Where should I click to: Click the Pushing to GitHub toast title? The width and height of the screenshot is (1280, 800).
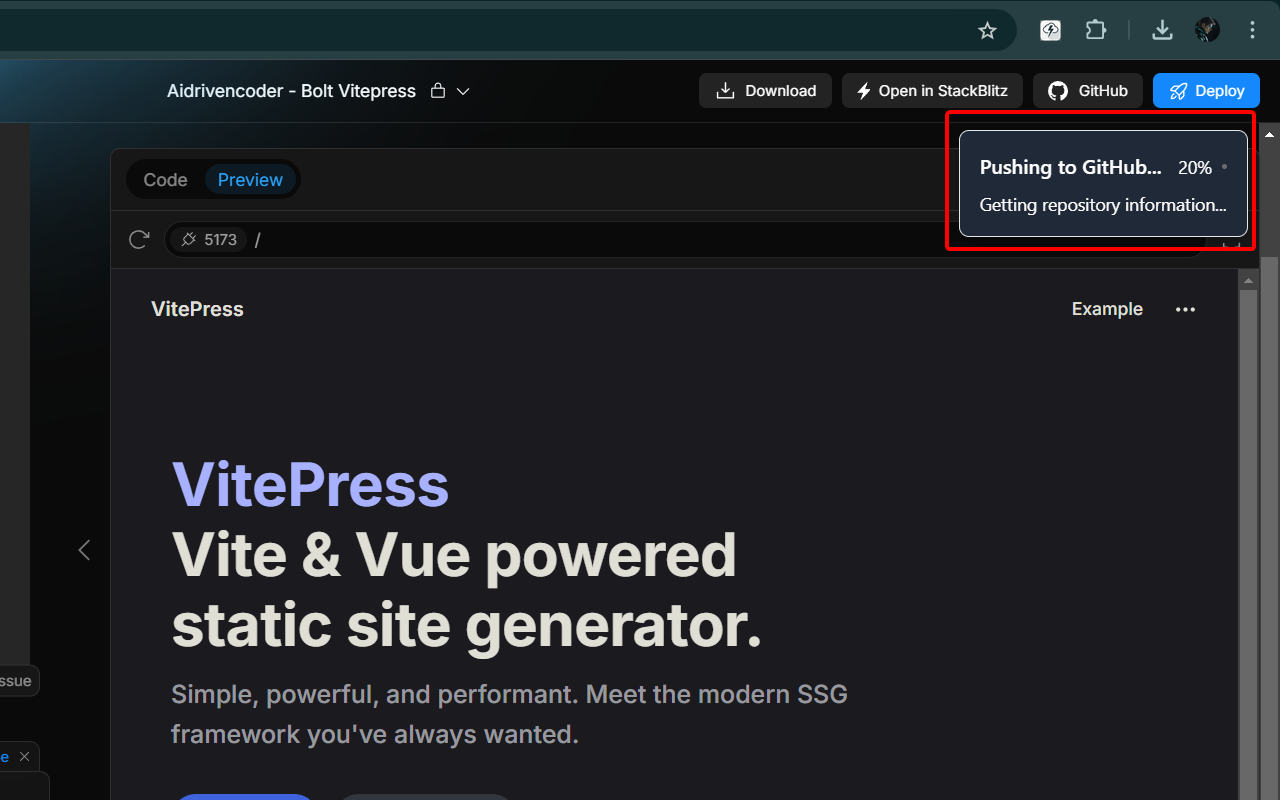(1070, 167)
